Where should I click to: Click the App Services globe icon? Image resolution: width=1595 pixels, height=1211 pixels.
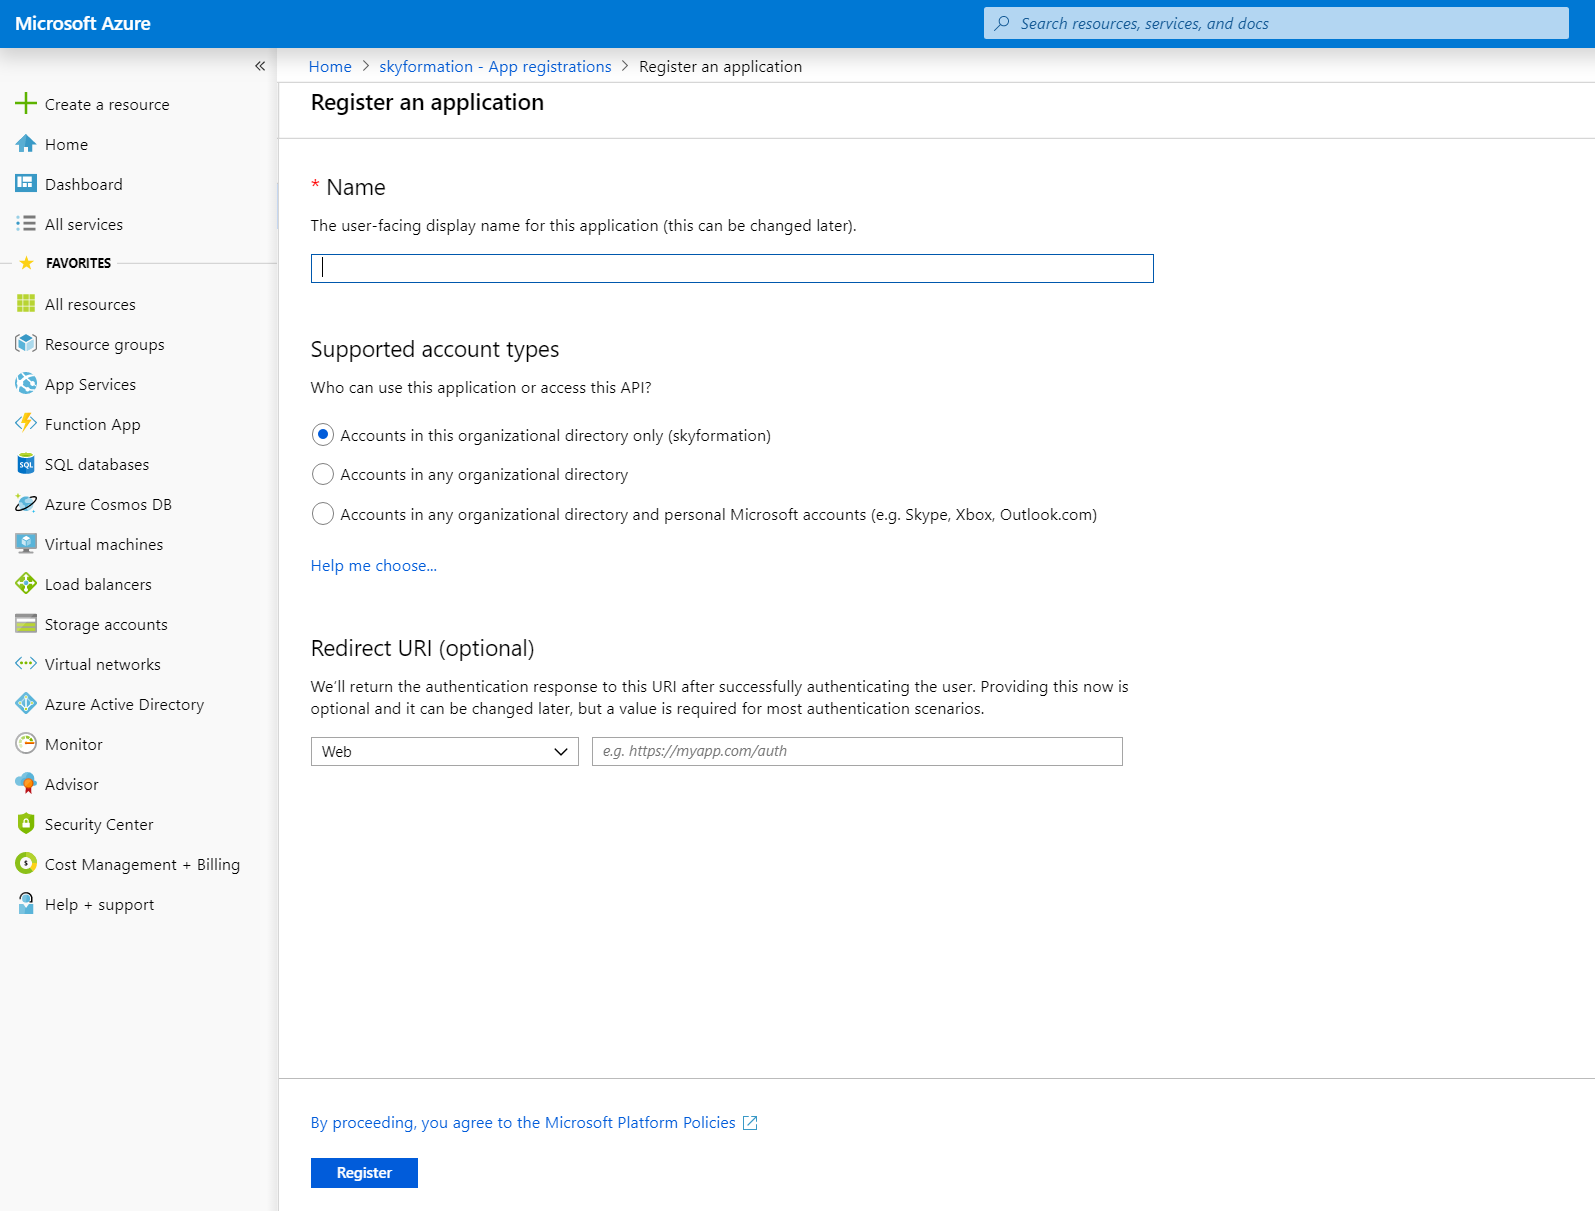click(26, 383)
